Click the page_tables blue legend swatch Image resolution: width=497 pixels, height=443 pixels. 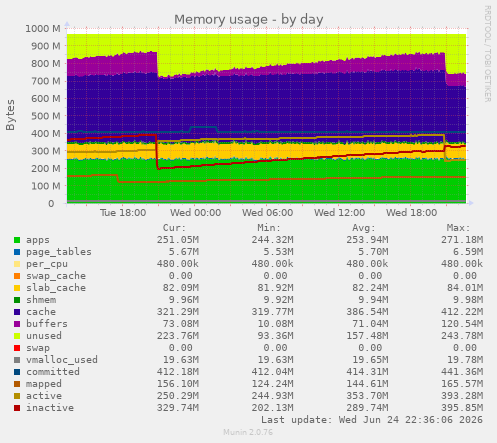click(x=17, y=252)
